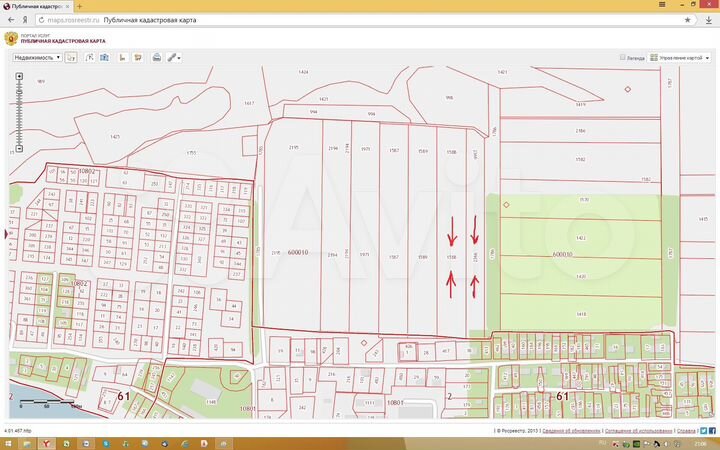Expand the Недвижимость dropdown
Image resolution: width=720 pixels, height=450 pixels.
coord(37,57)
